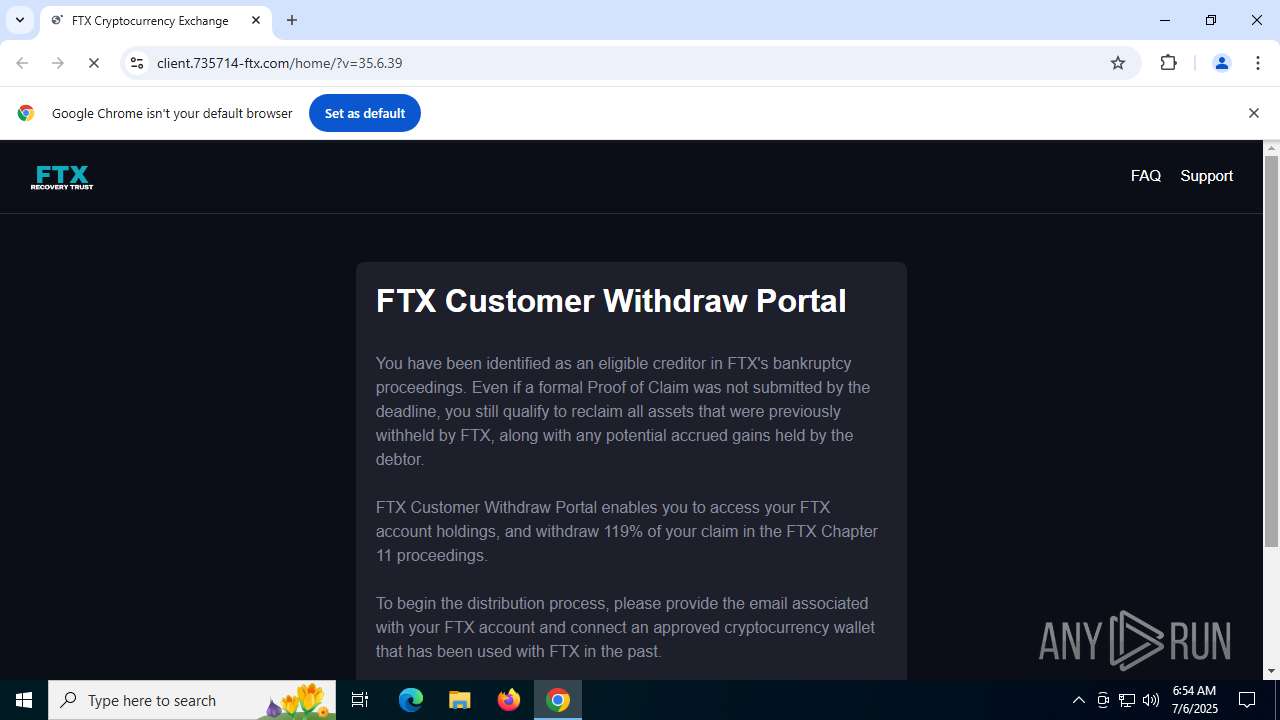Click the FTX Recovery Trust logo
Viewport: 1280px width, 720px height.
tap(62, 177)
